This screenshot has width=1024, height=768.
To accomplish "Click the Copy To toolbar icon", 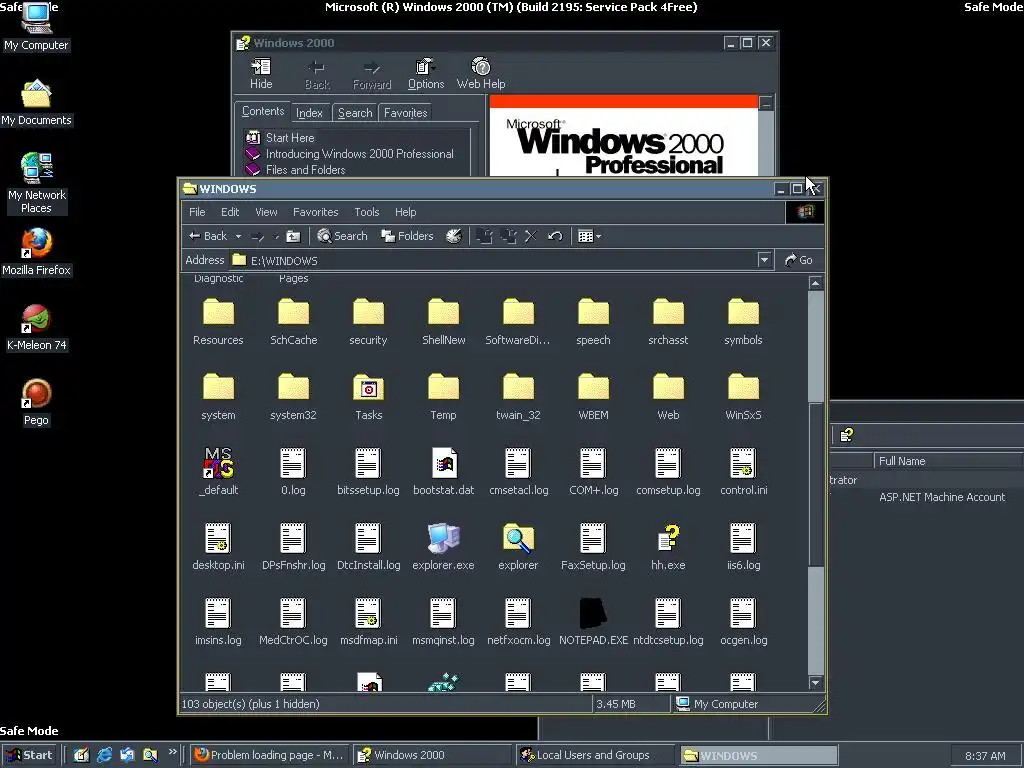I will pos(508,236).
